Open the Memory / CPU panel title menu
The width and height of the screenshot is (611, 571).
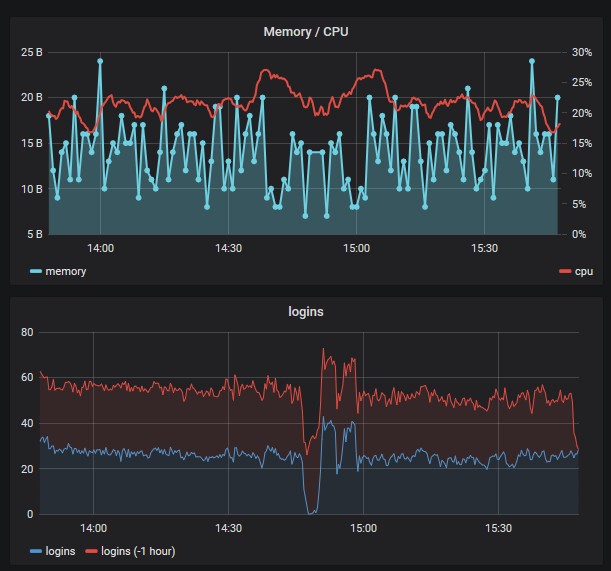tap(307, 32)
